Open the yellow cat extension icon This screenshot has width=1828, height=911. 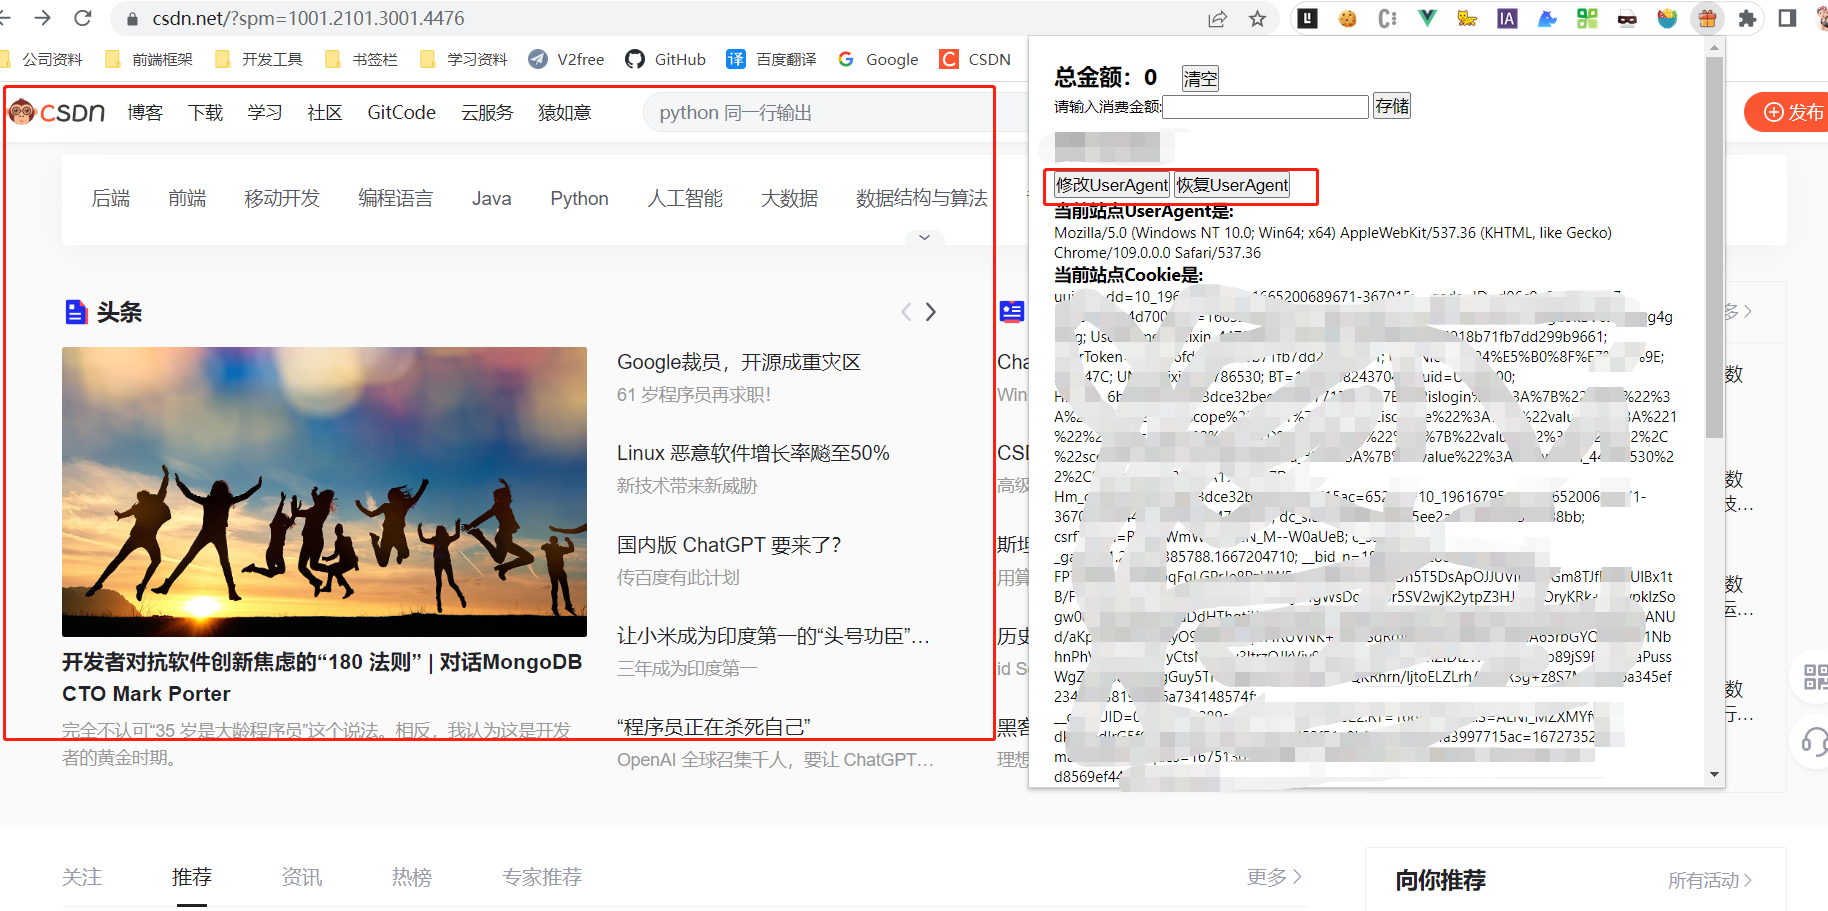(x=1467, y=18)
